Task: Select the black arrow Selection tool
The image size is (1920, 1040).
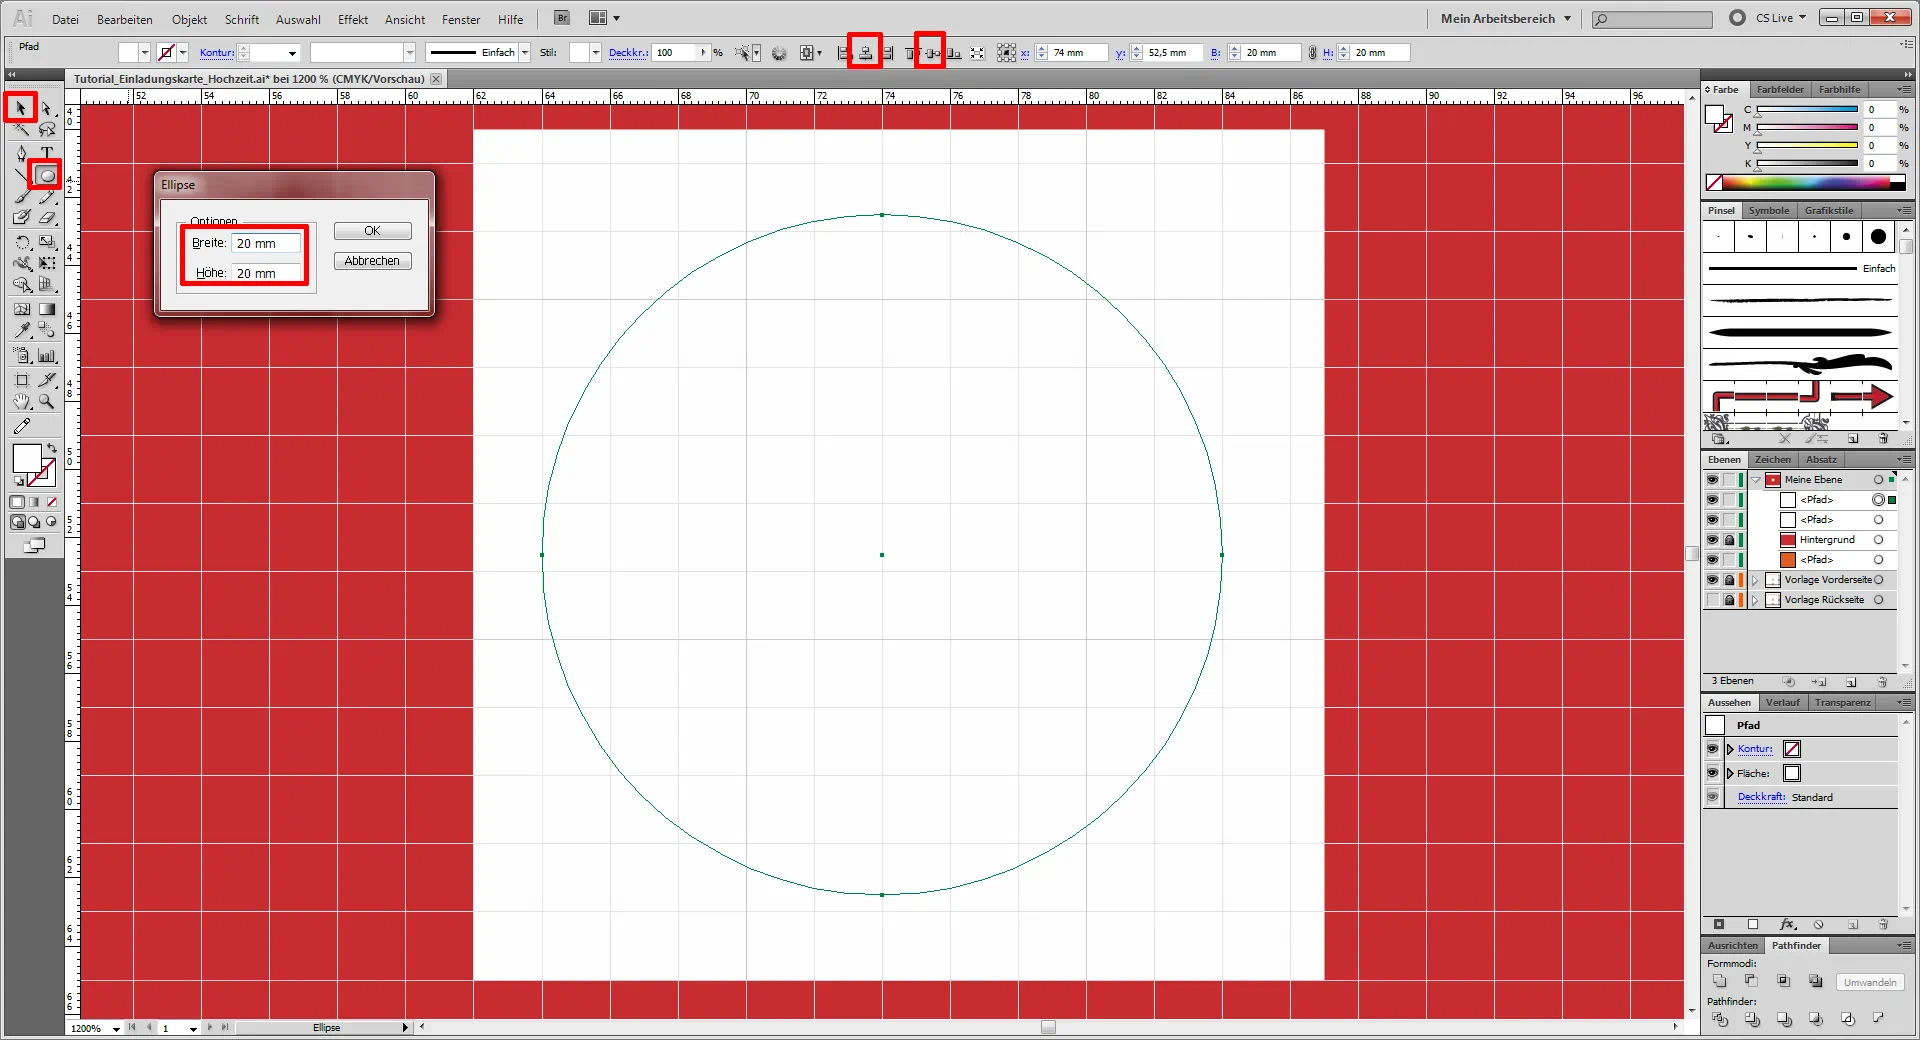Action: [21, 108]
